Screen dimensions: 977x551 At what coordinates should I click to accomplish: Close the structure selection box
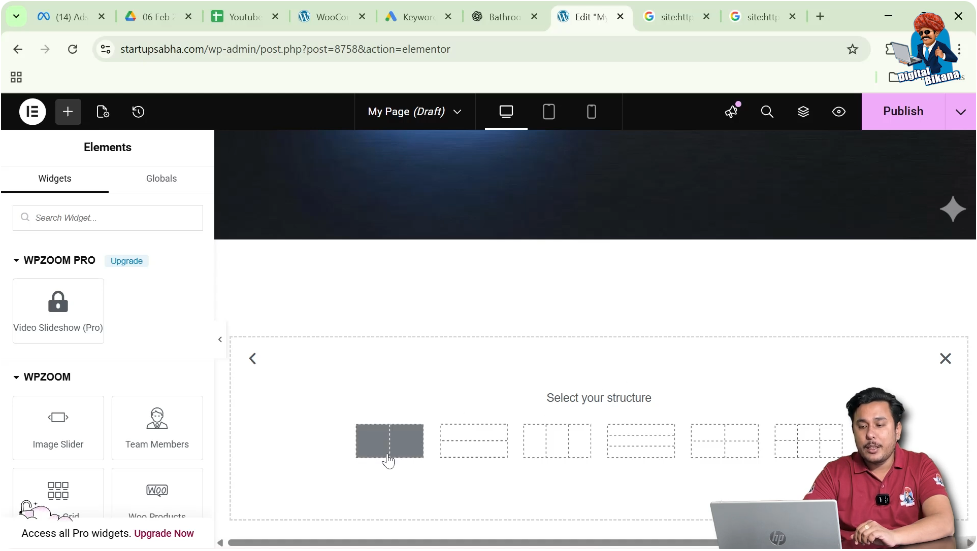tap(945, 358)
